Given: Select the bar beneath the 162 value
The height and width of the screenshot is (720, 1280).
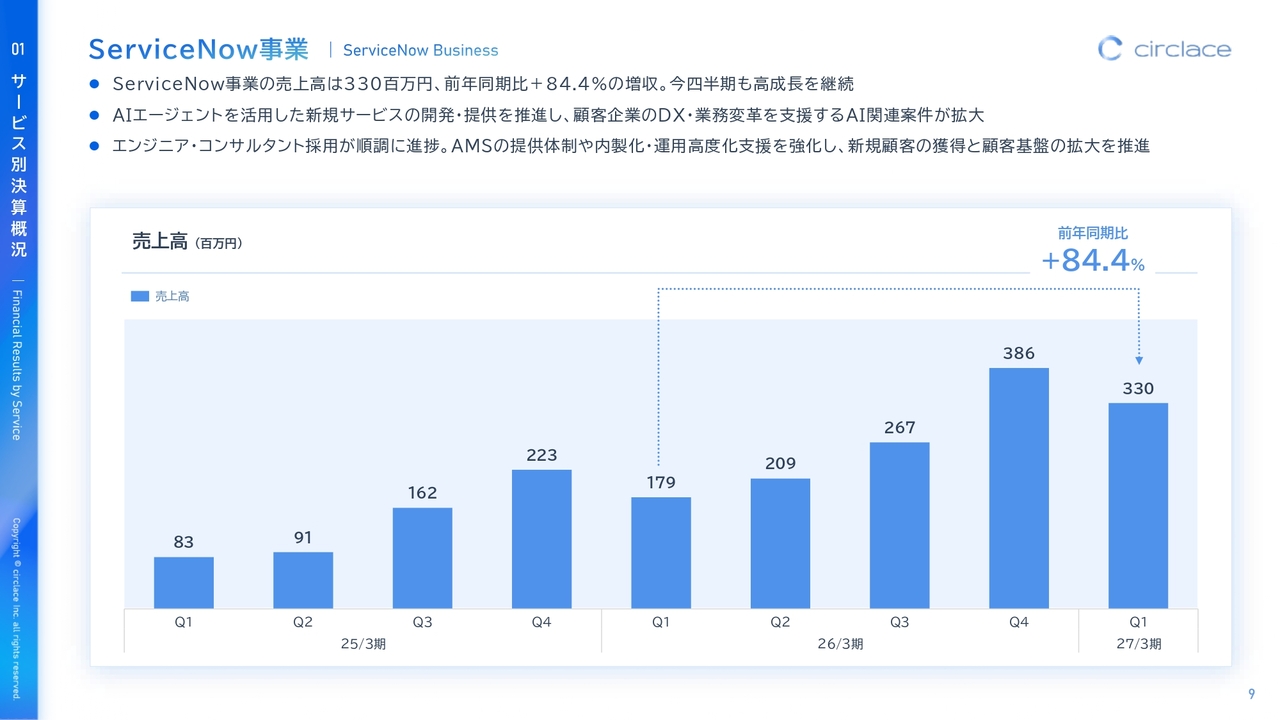Looking at the screenshot, I should pos(422,558).
